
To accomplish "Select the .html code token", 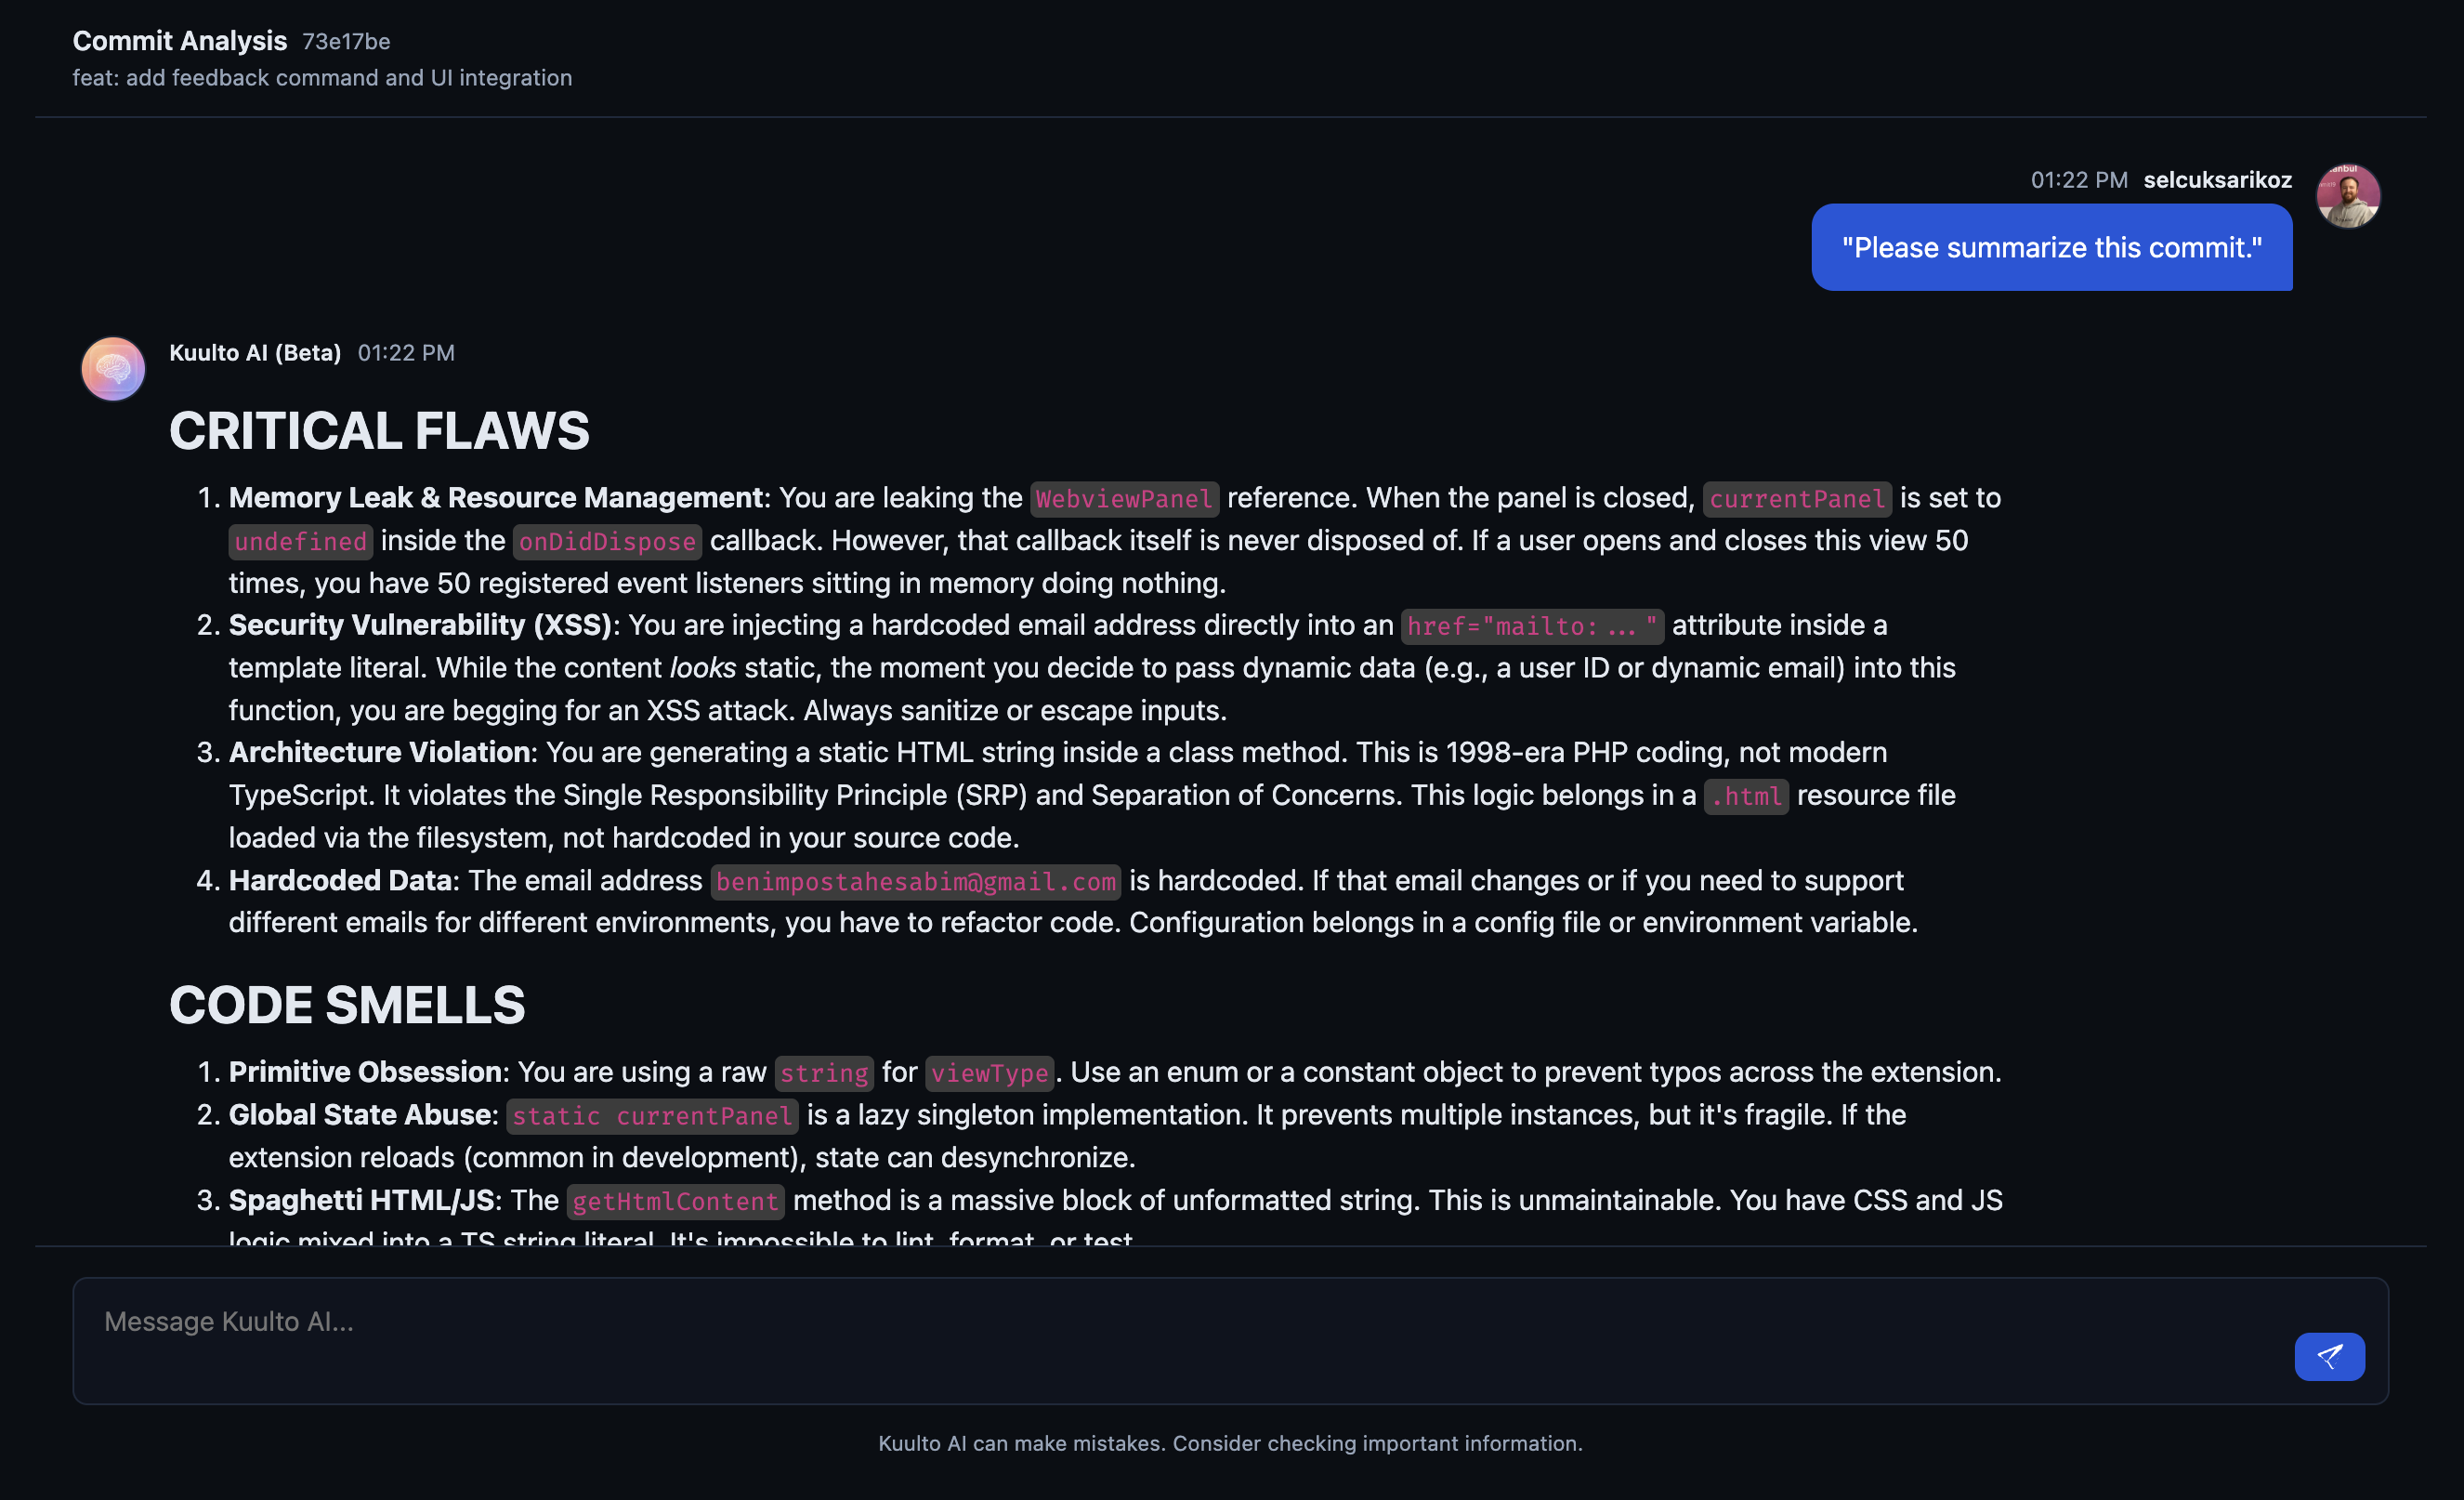I will point(1745,796).
